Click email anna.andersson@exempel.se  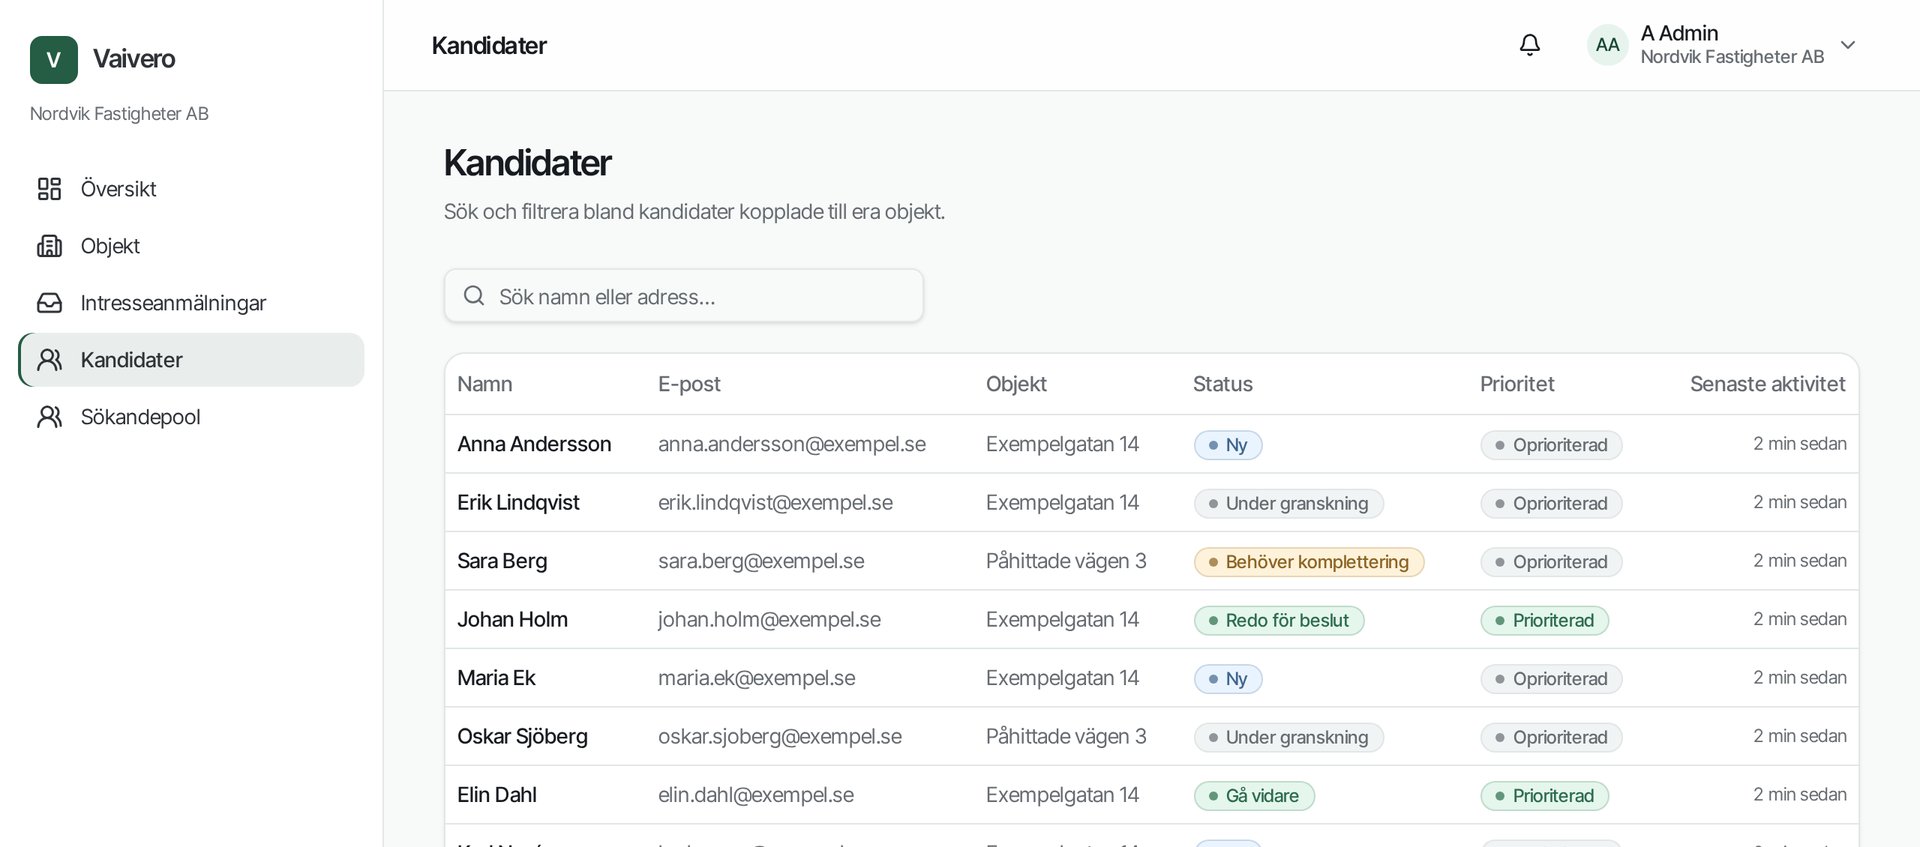coord(792,444)
